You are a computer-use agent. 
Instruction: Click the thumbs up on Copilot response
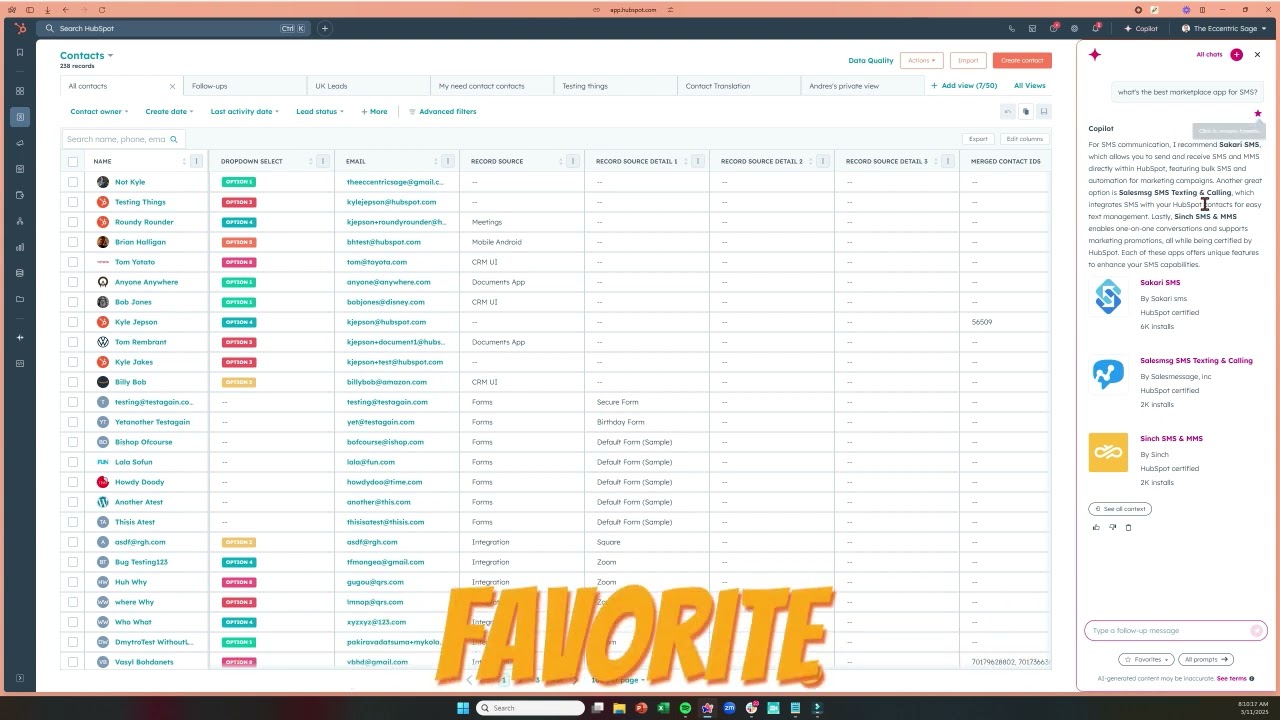pyautogui.click(x=1096, y=527)
